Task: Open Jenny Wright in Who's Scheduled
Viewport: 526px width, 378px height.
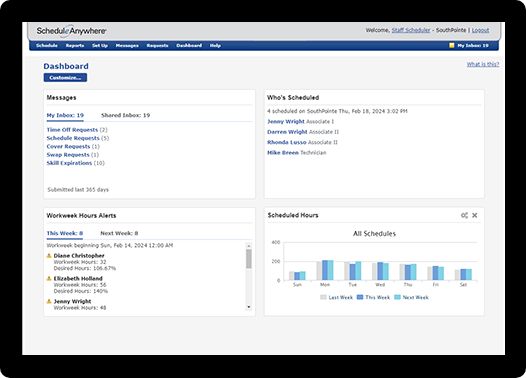Action: (286, 121)
